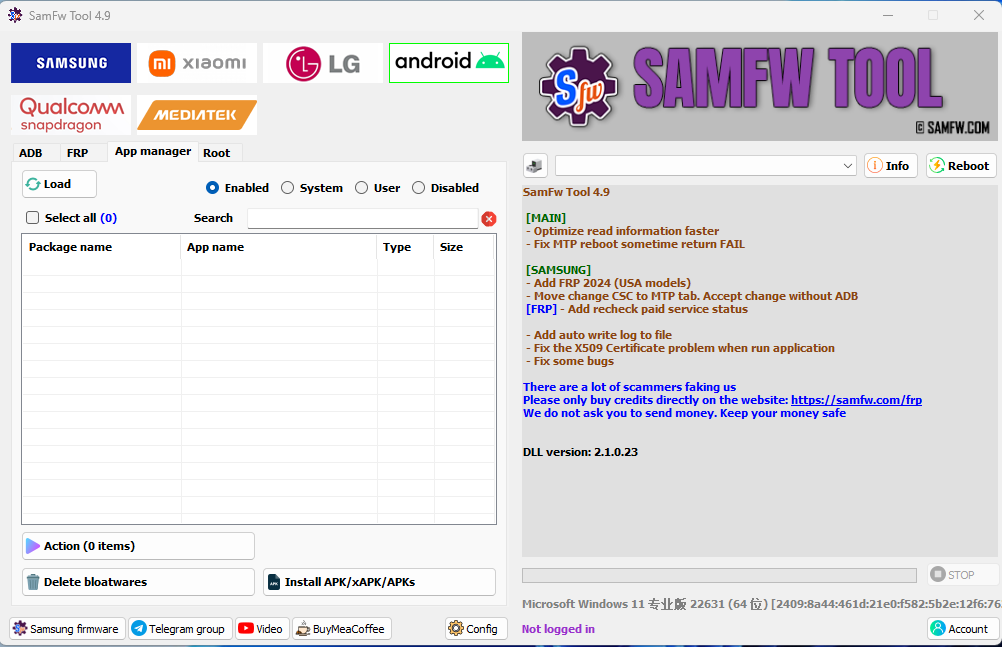The image size is (1002, 647).
Task: Select the Android brand logo
Action: pos(449,63)
